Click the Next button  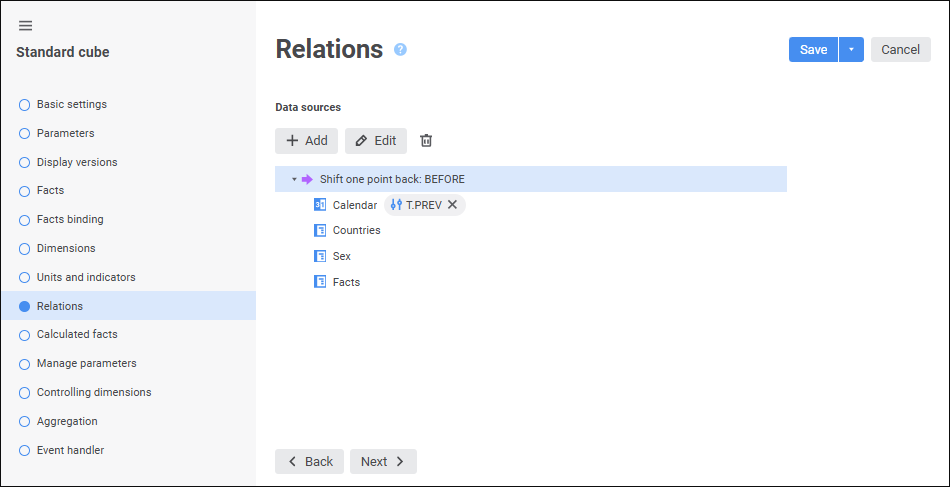click(x=383, y=461)
